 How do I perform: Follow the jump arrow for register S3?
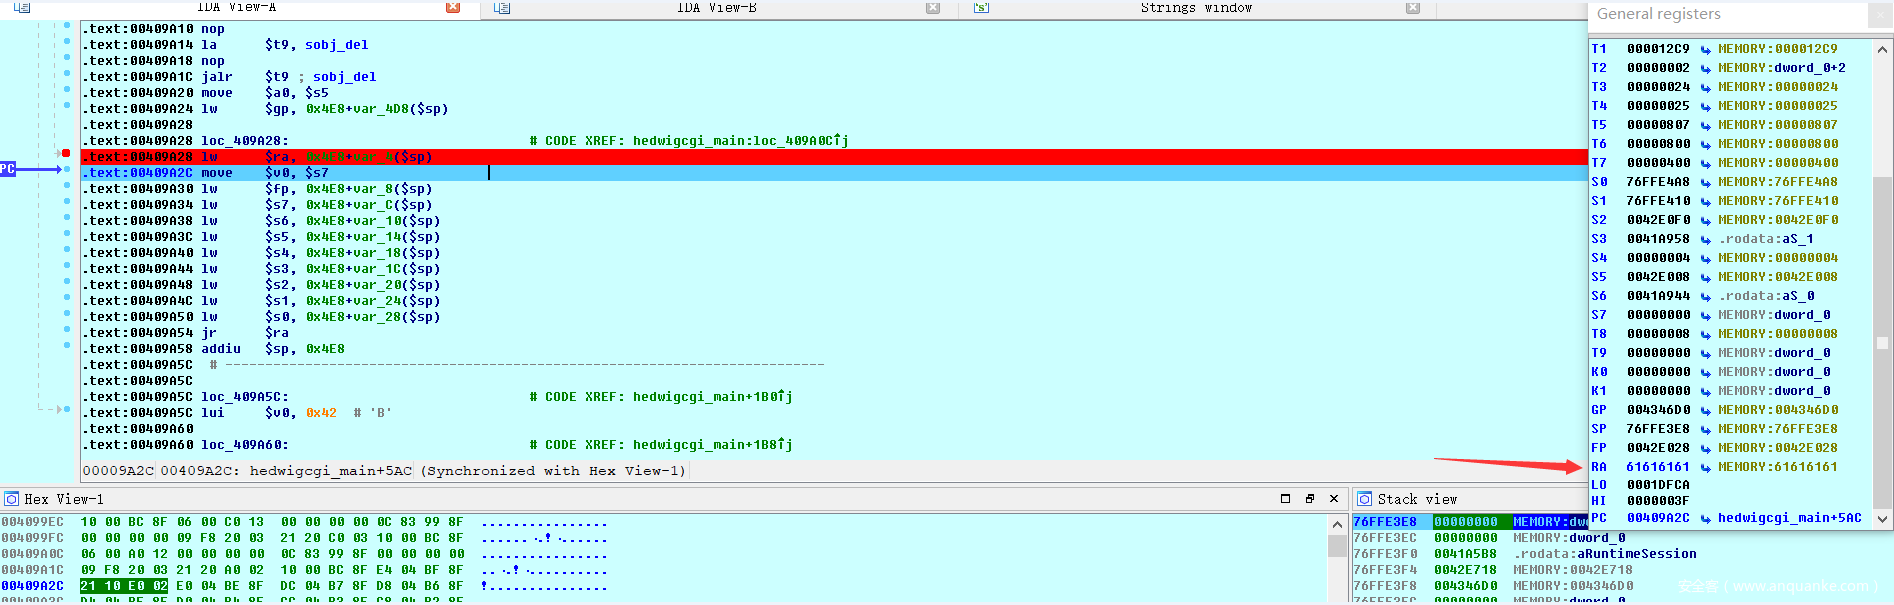coord(1706,239)
